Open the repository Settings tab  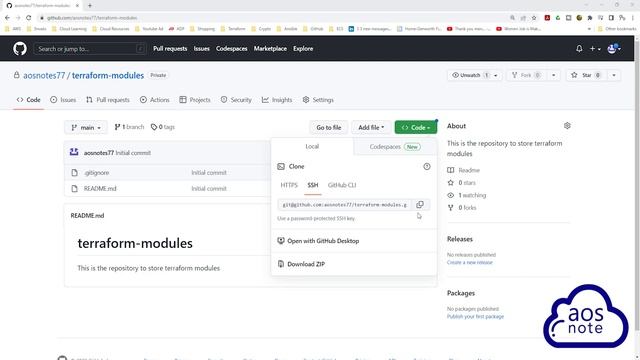pyautogui.click(x=318, y=100)
